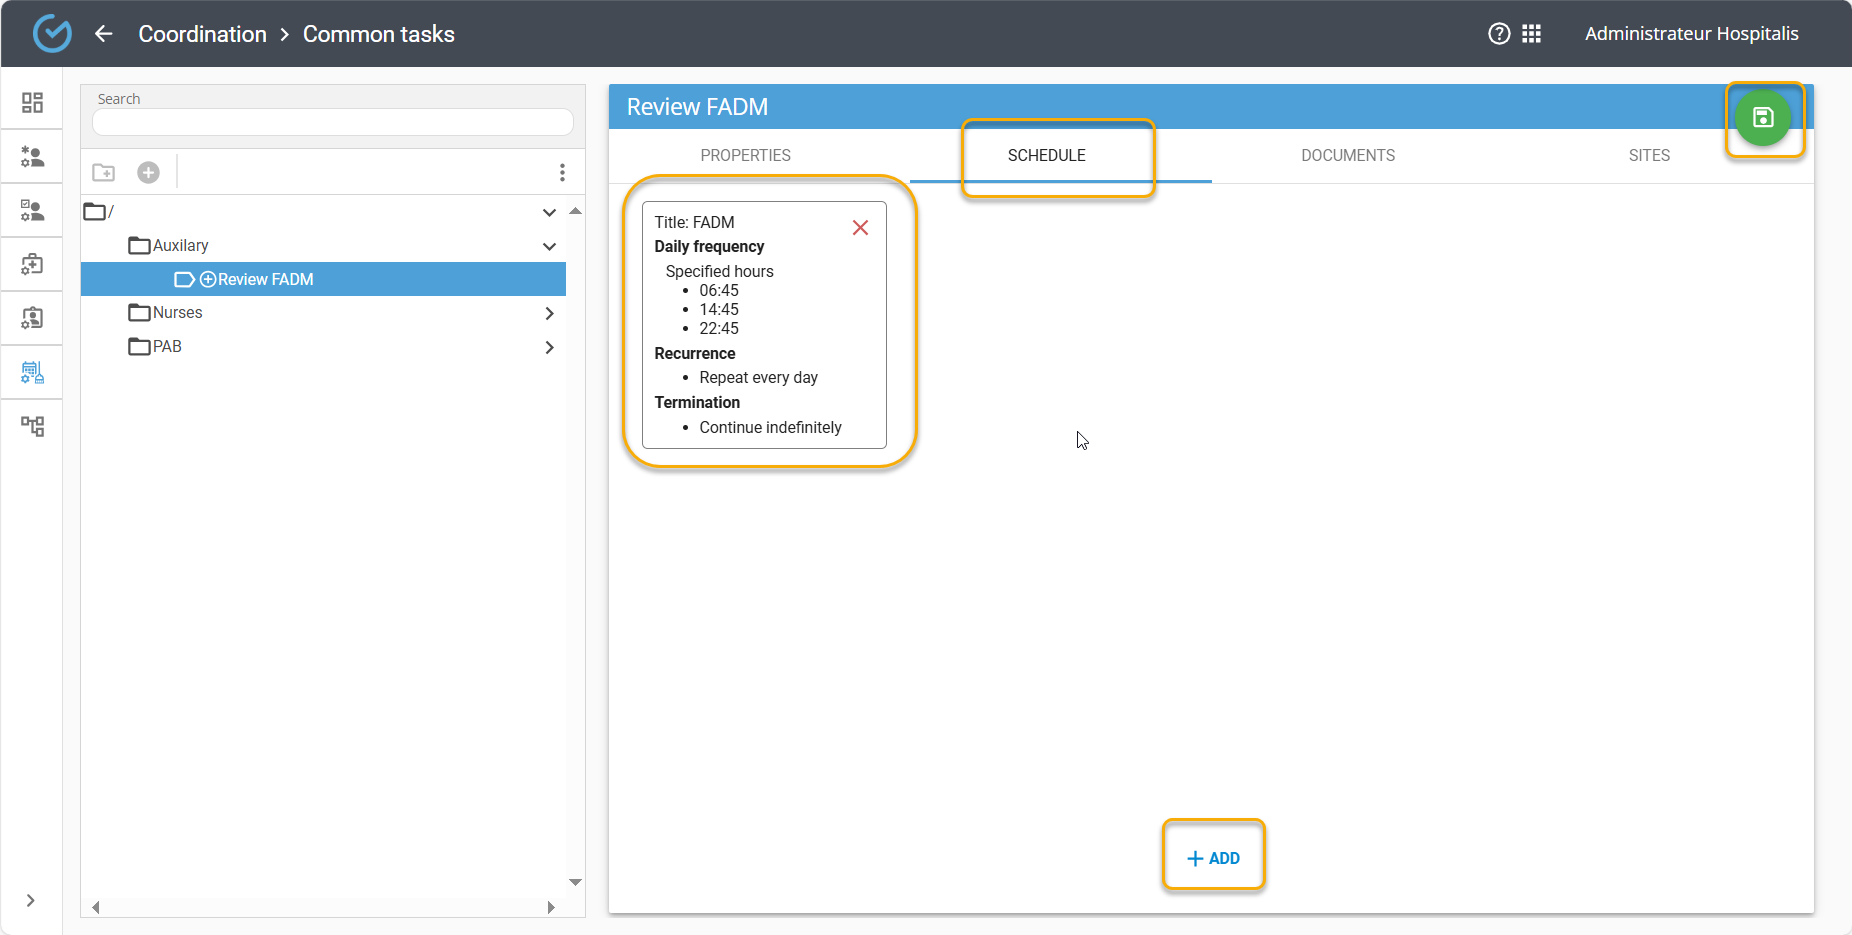Viewport: 1852px width, 935px height.
Task: Expand the Nurses folder chevron
Action: coord(549,313)
